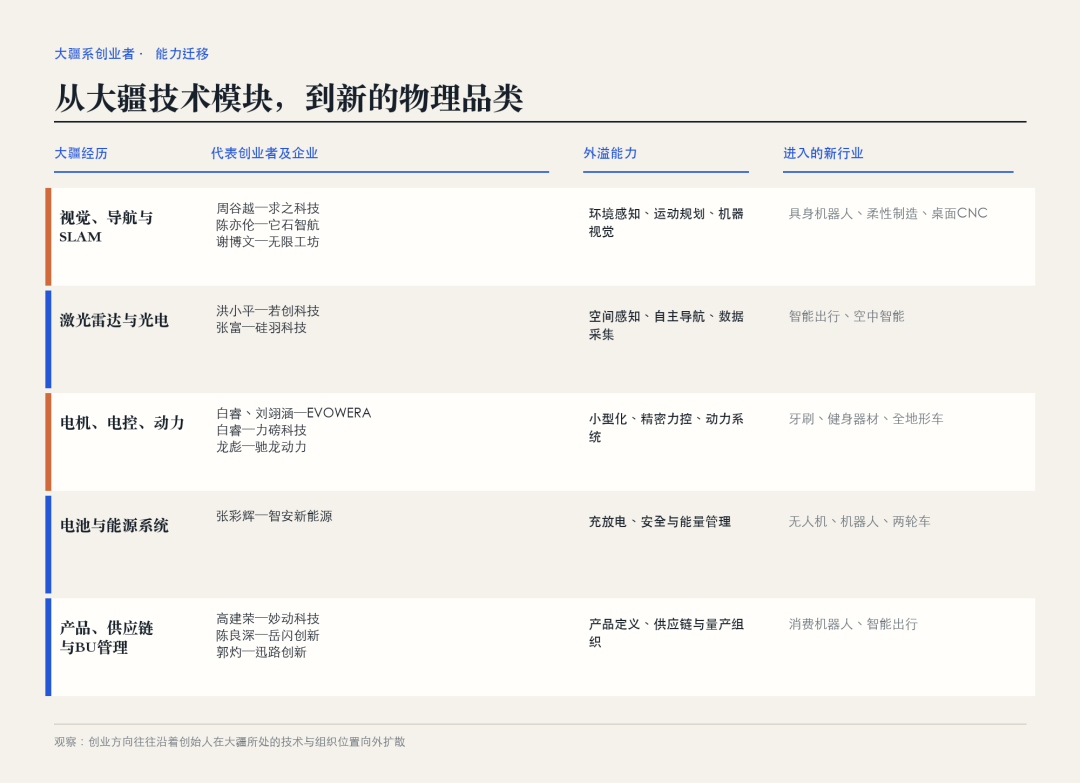Click 具身机器人、柔性制造、桌面CNC cell
This screenshot has width=1080, height=783.
tap(888, 213)
